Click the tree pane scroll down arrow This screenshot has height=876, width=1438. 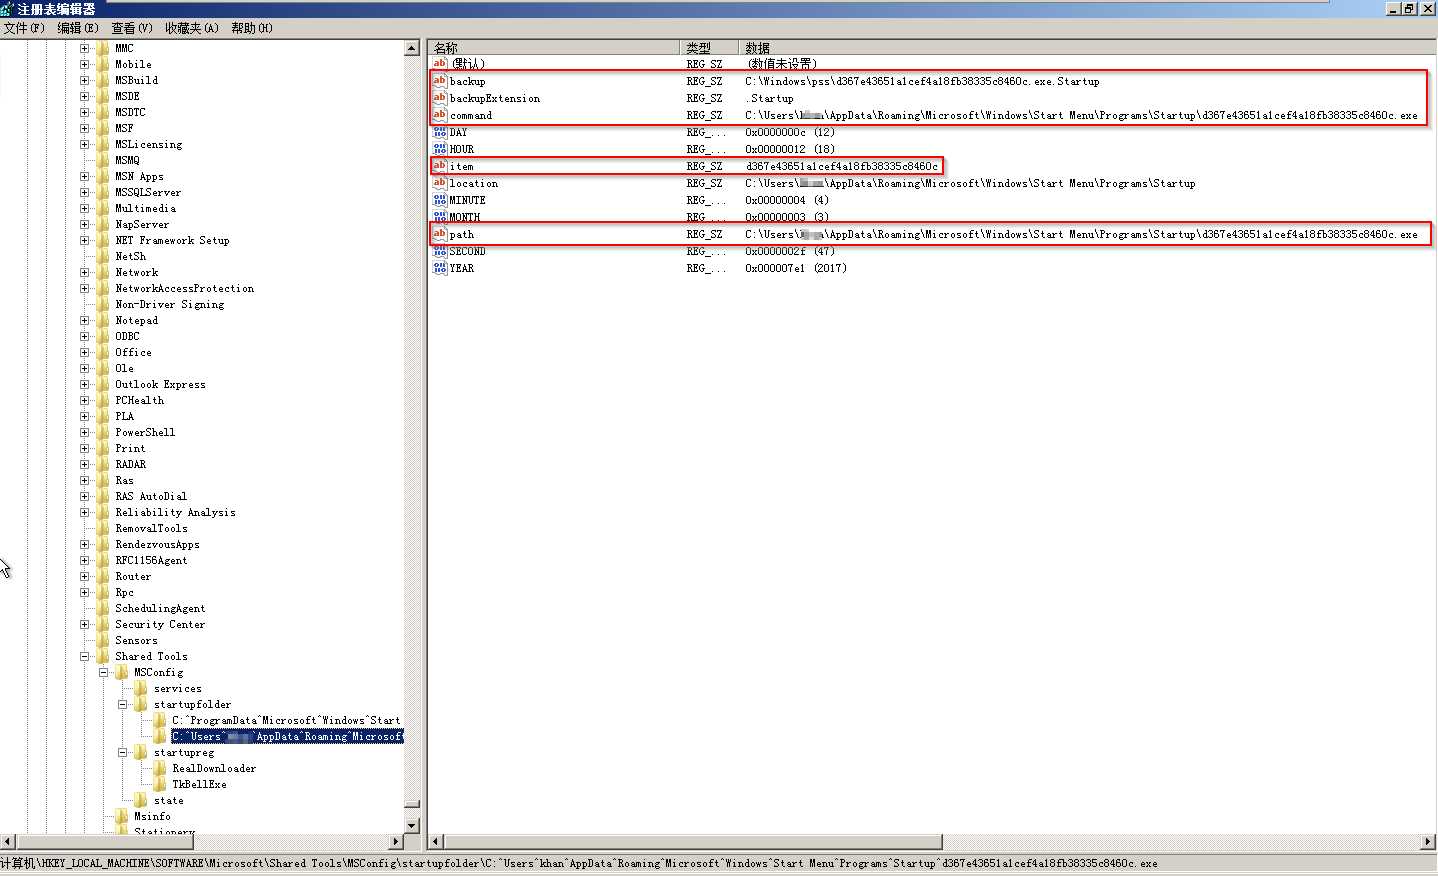click(x=411, y=825)
